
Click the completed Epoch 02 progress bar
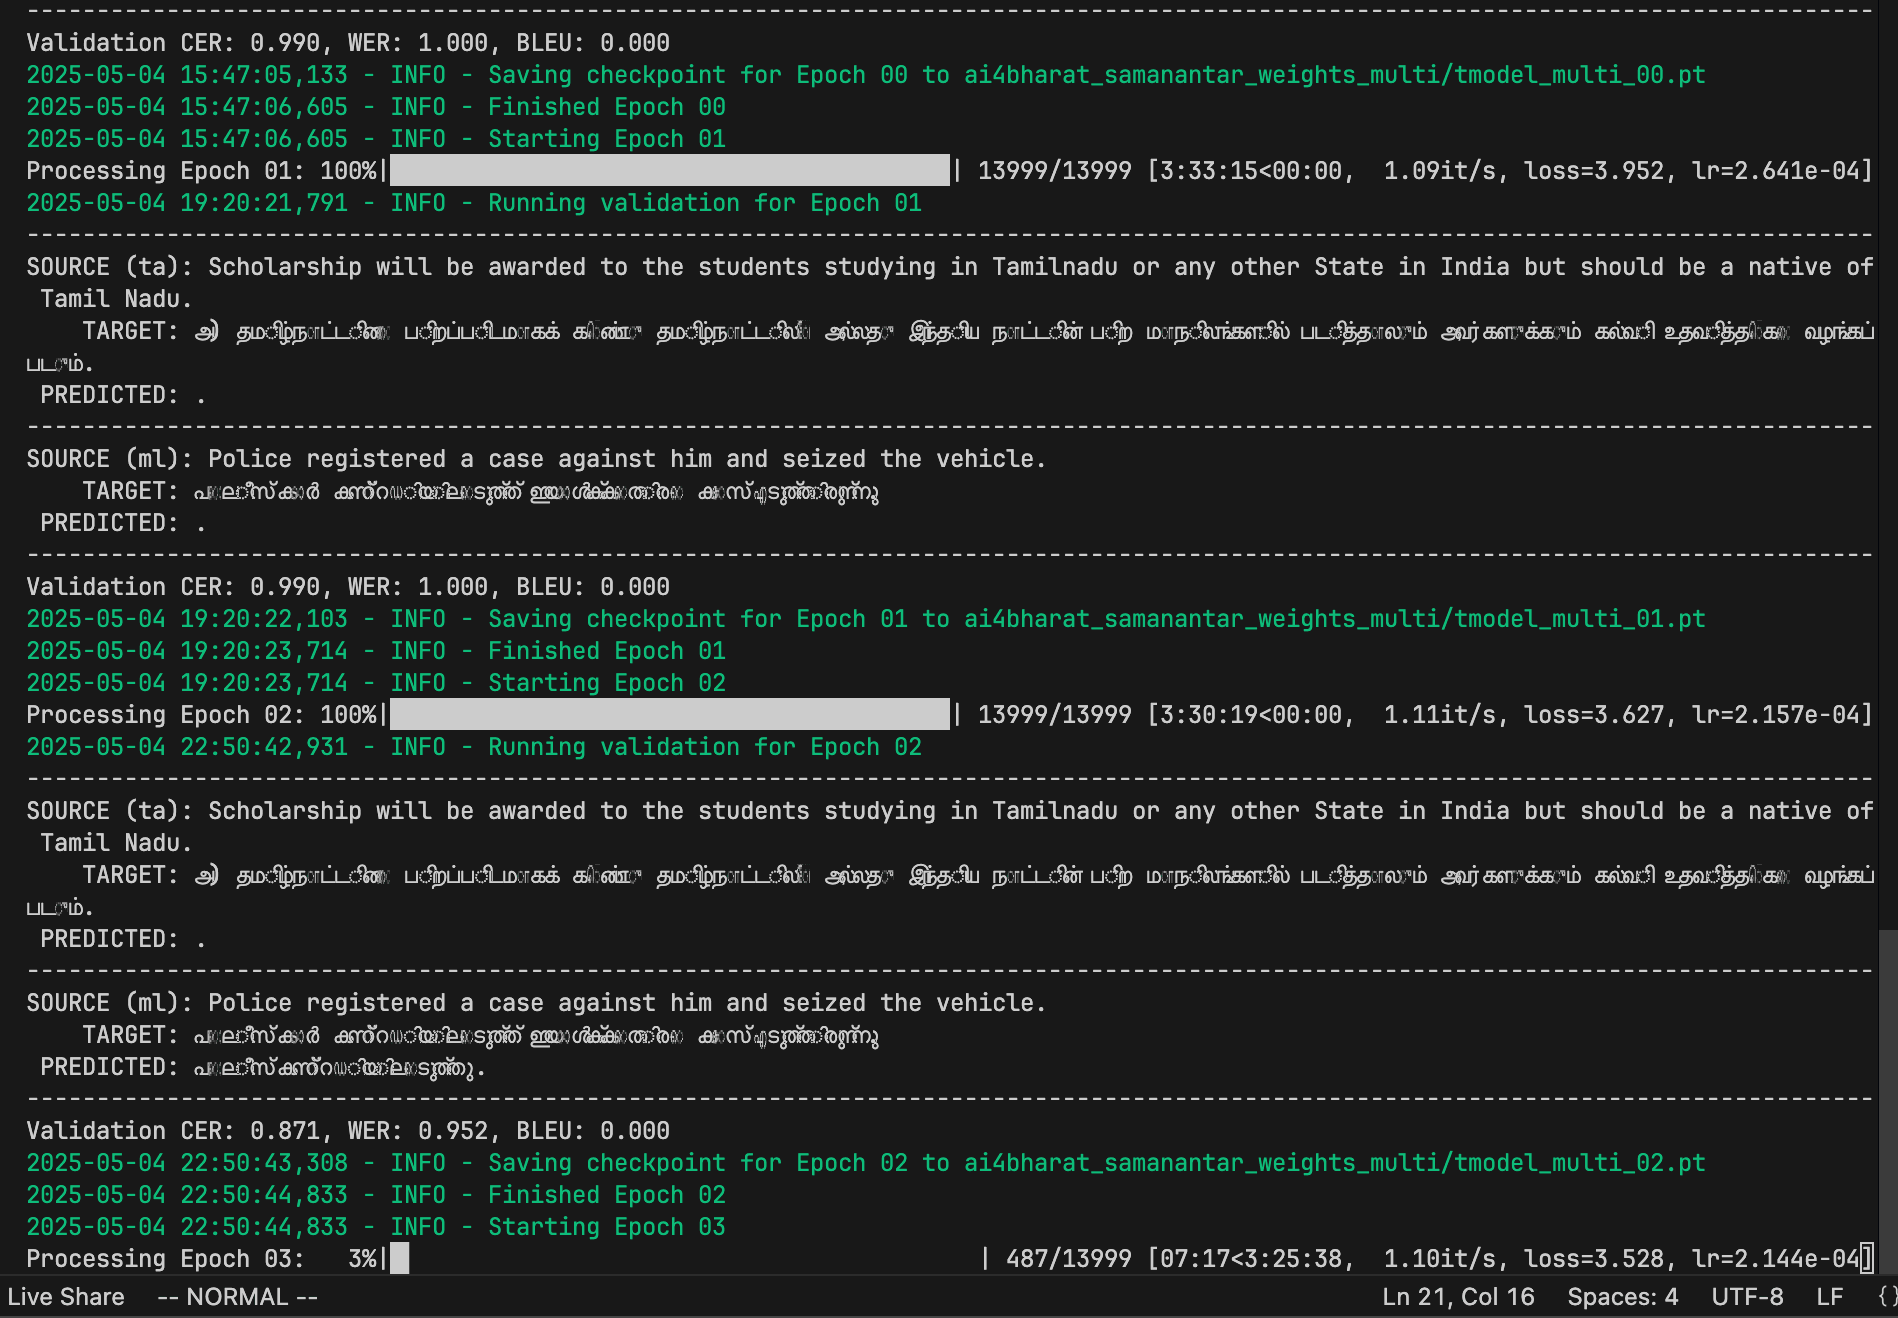click(669, 715)
